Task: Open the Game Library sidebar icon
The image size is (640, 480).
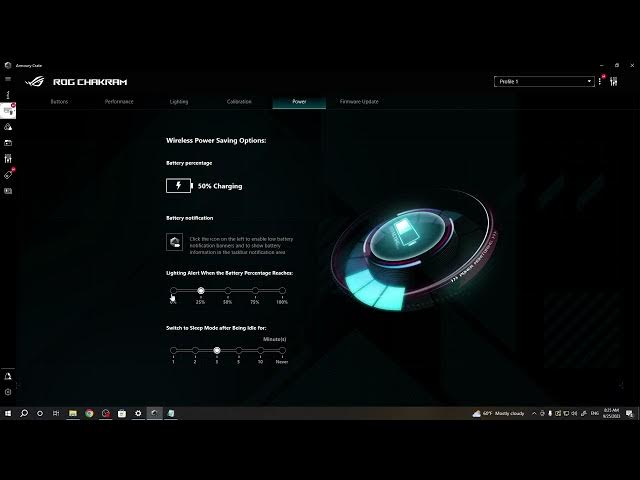Action: 8,143
